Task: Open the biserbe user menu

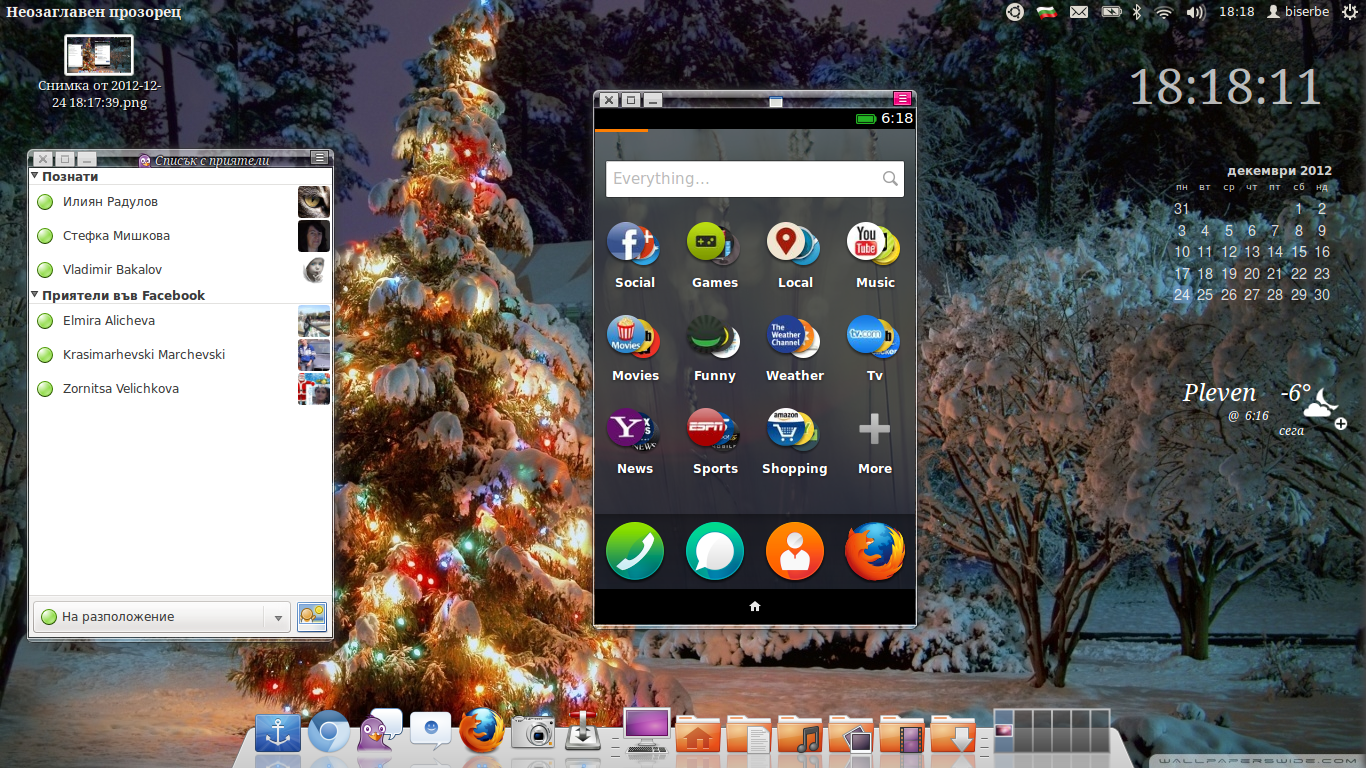Action: 1298,12
